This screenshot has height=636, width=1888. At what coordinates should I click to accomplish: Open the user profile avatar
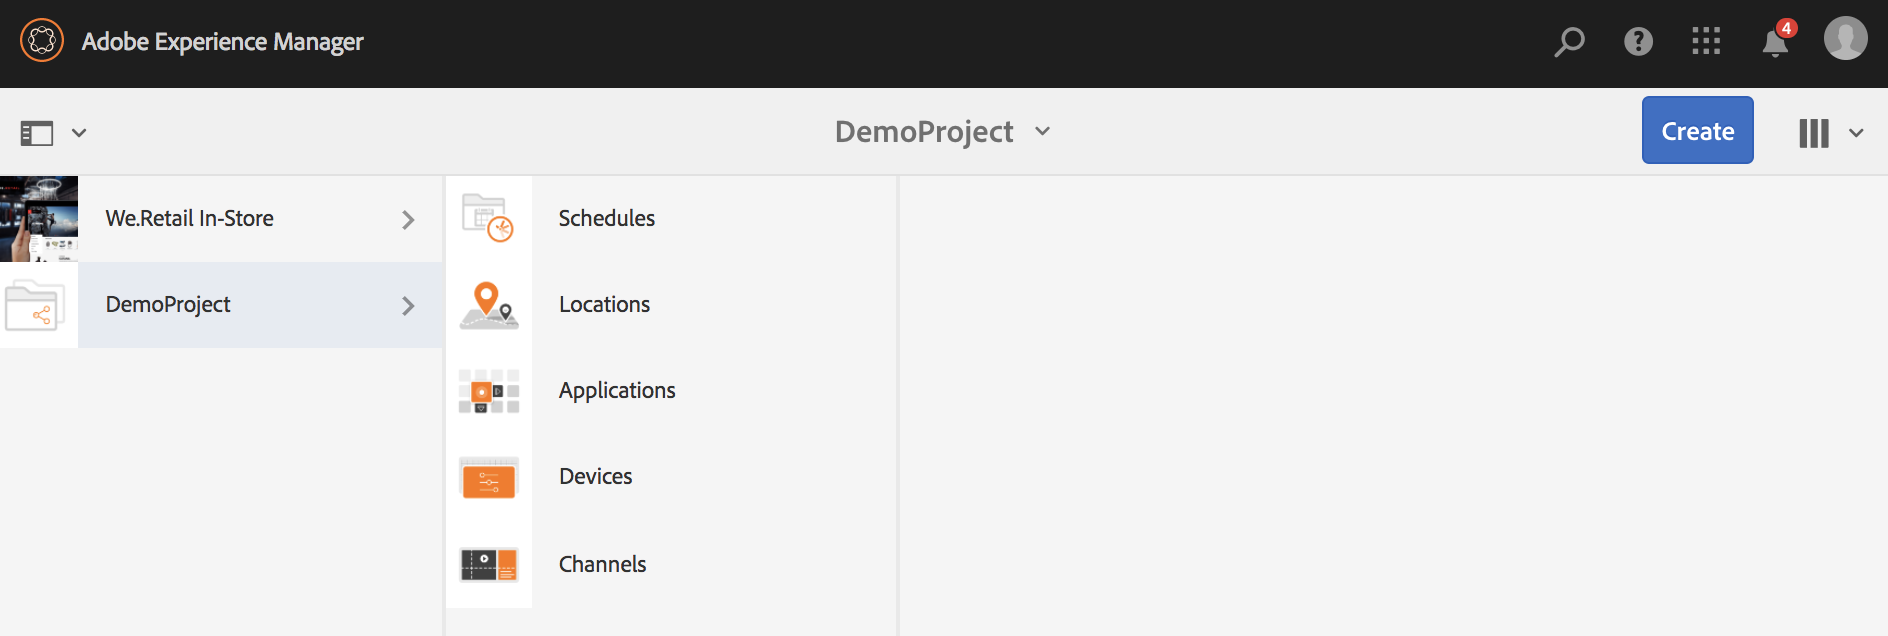[1846, 38]
